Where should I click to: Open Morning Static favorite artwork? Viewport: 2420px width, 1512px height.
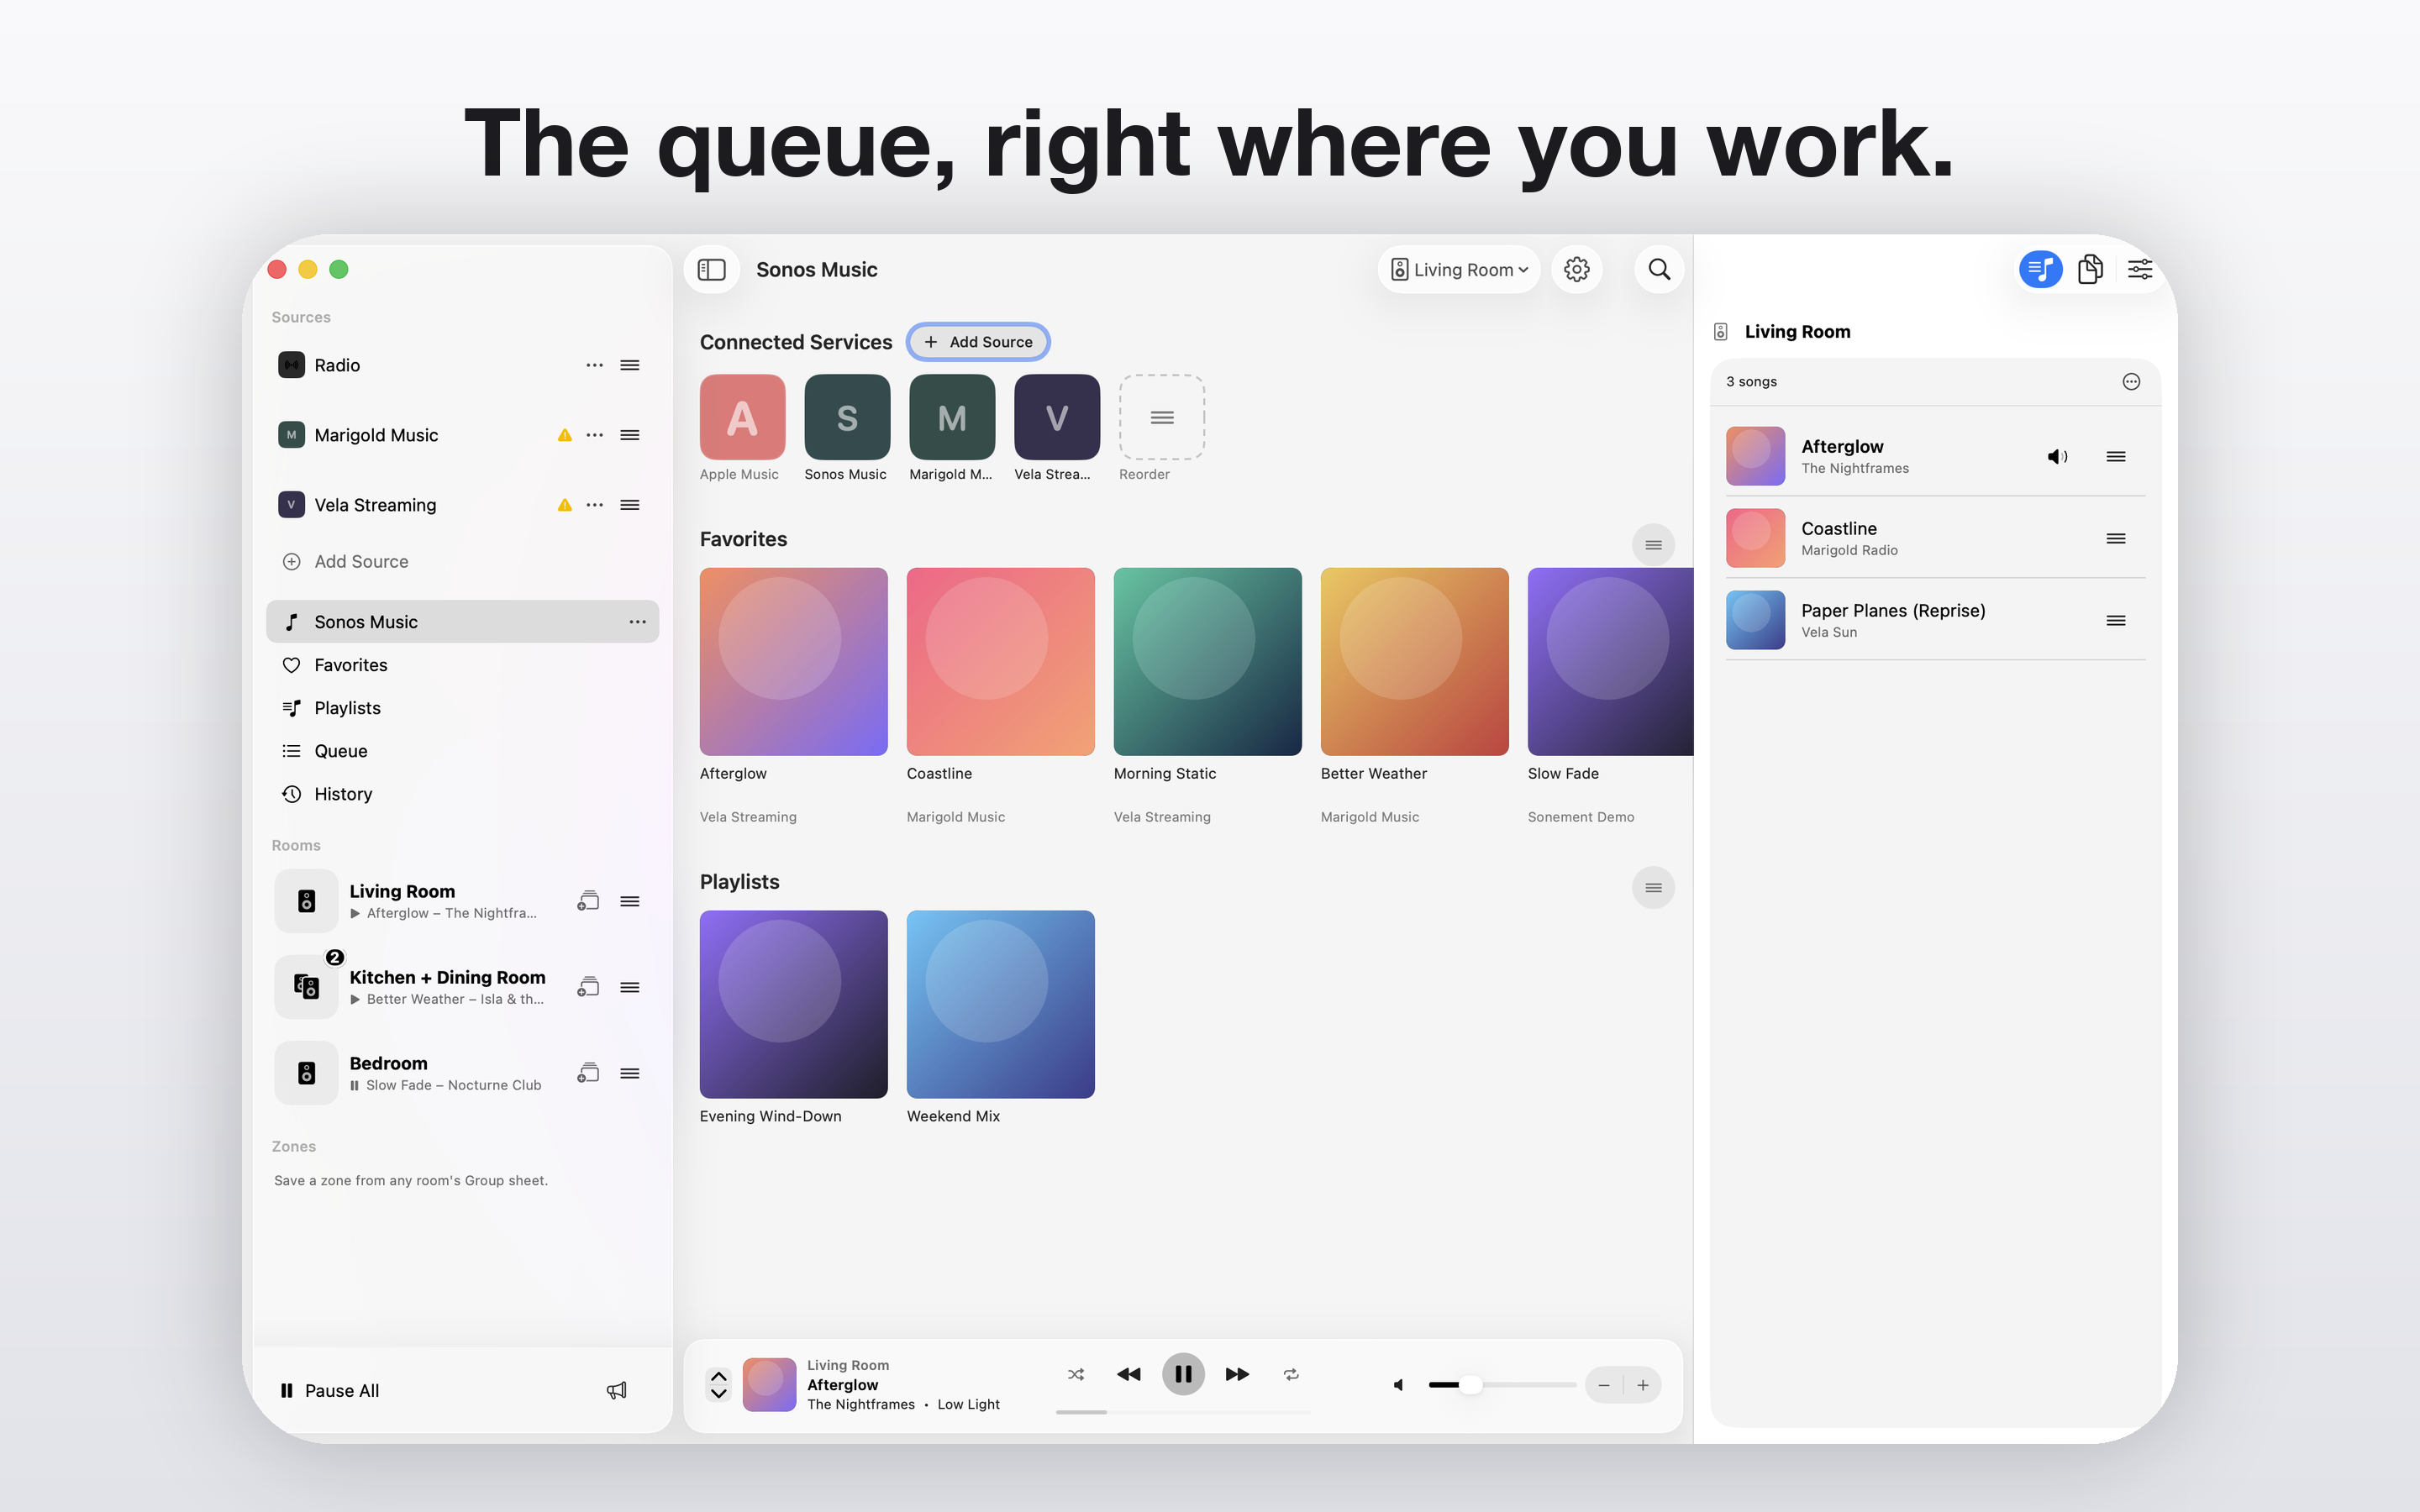coord(1207,661)
